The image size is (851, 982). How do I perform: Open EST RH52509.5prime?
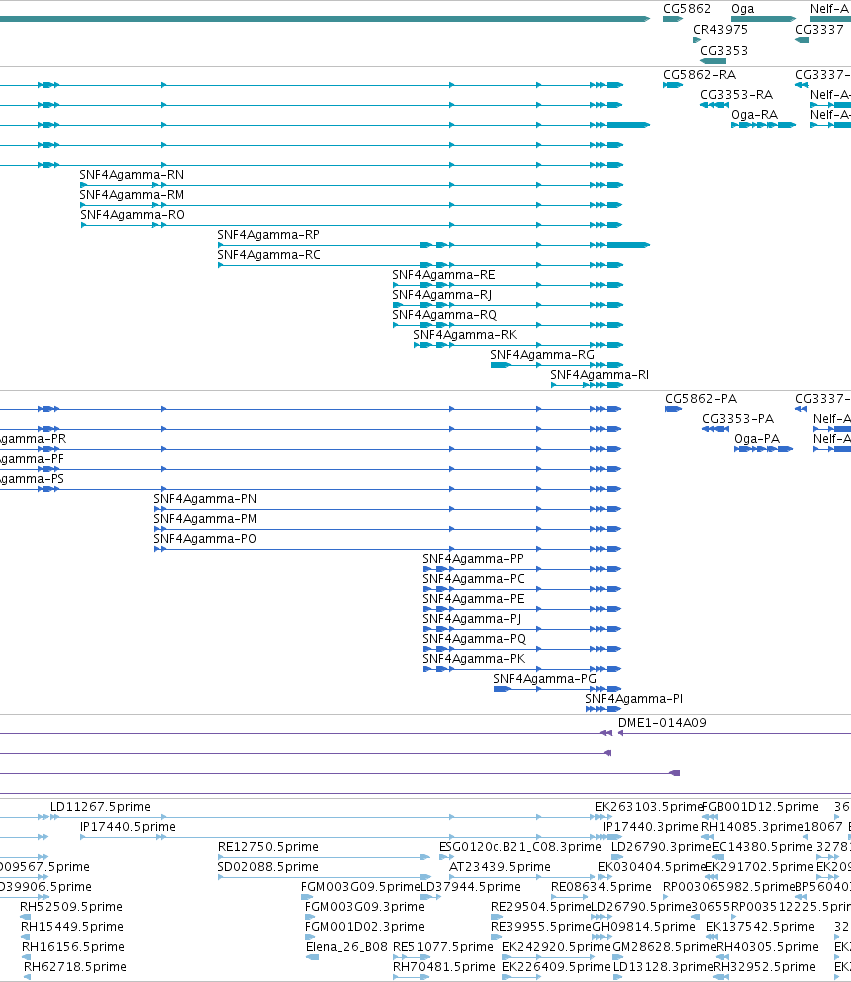pyautogui.click(x=71, y=907)
